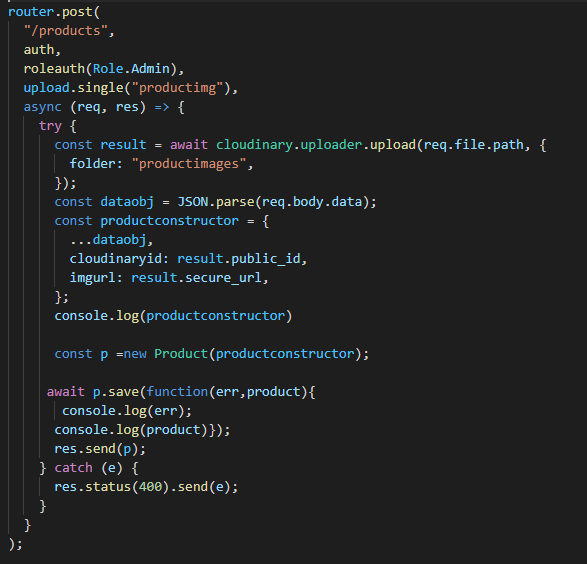The image size is (587, 564).
Task: Click the "auth," middleware line
Action: pos(42,50)
